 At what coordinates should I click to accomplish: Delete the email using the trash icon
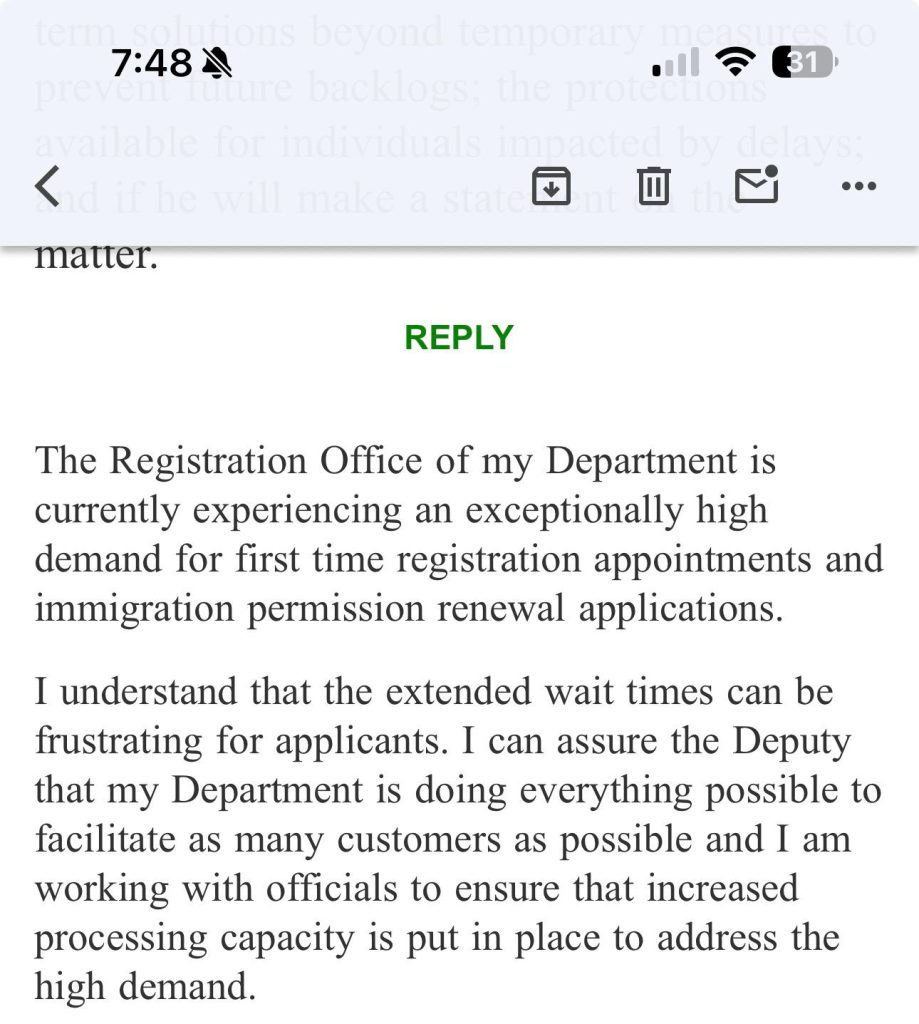[x=653, y=186]
